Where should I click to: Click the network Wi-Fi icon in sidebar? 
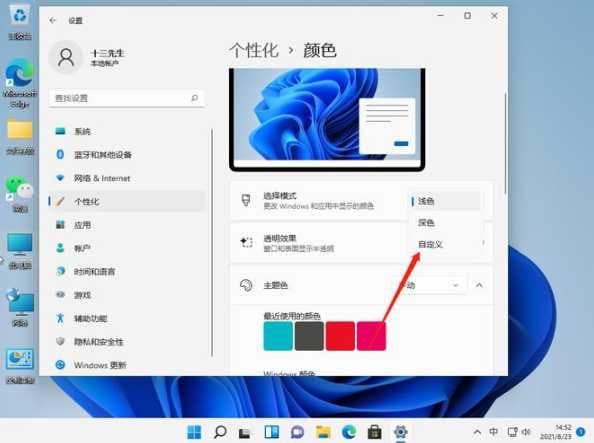tap(60, 177)
